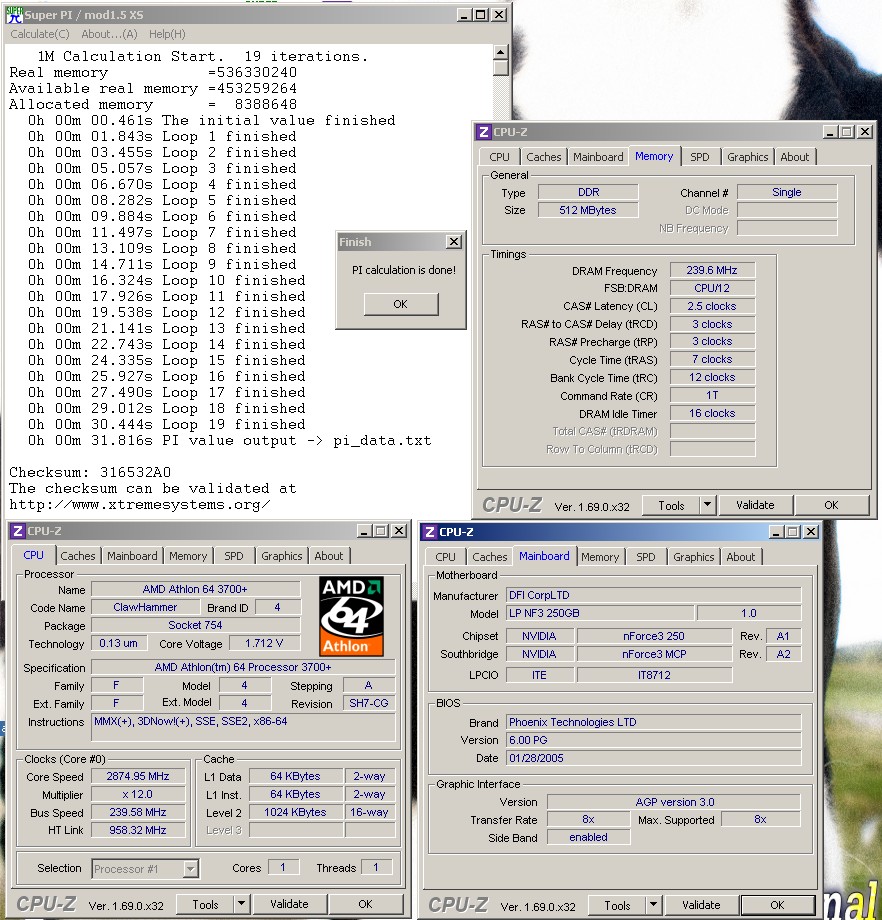Viewport: 882px width, 920px height.
Task: Show Graphics tab in Mainboard window
Action: (x=694, y=557)
